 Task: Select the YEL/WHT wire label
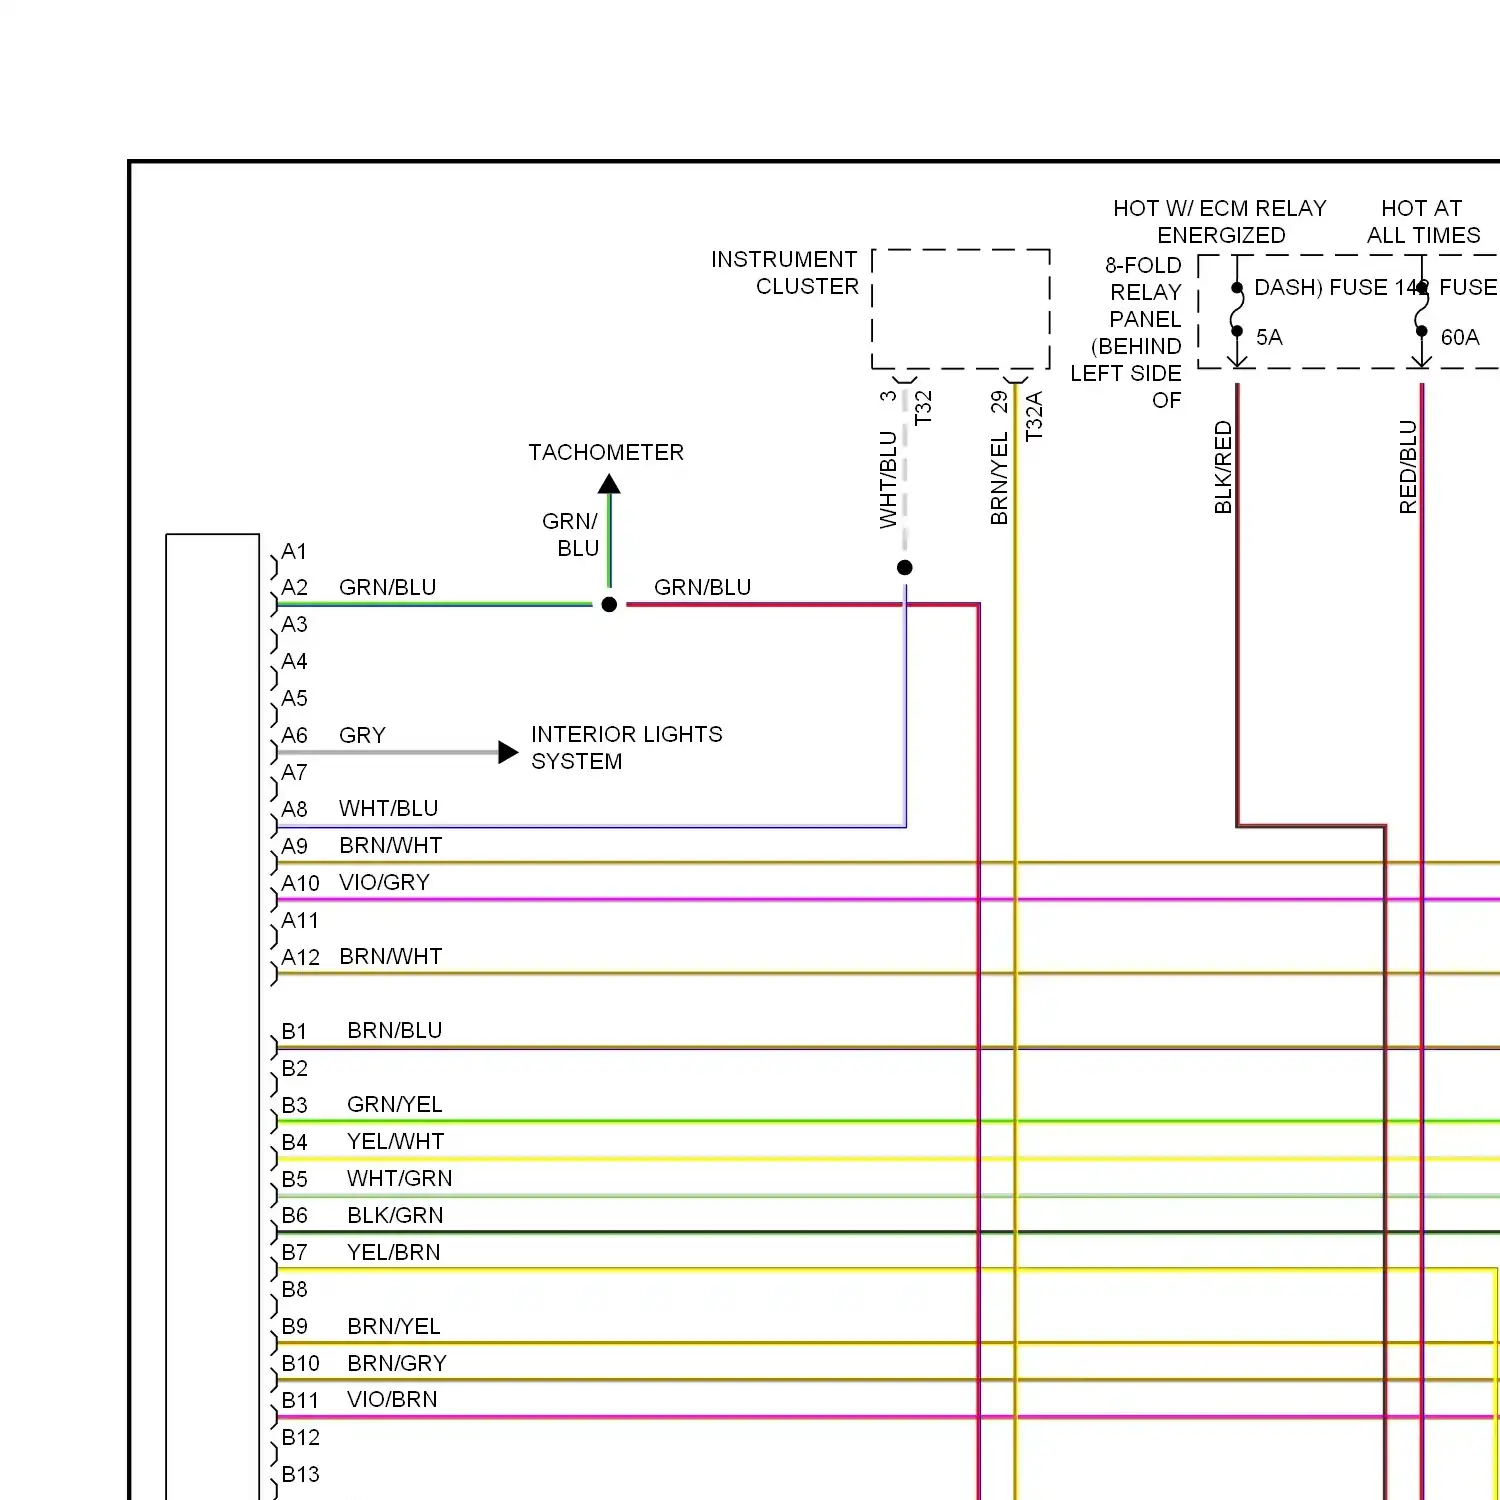396,1142
